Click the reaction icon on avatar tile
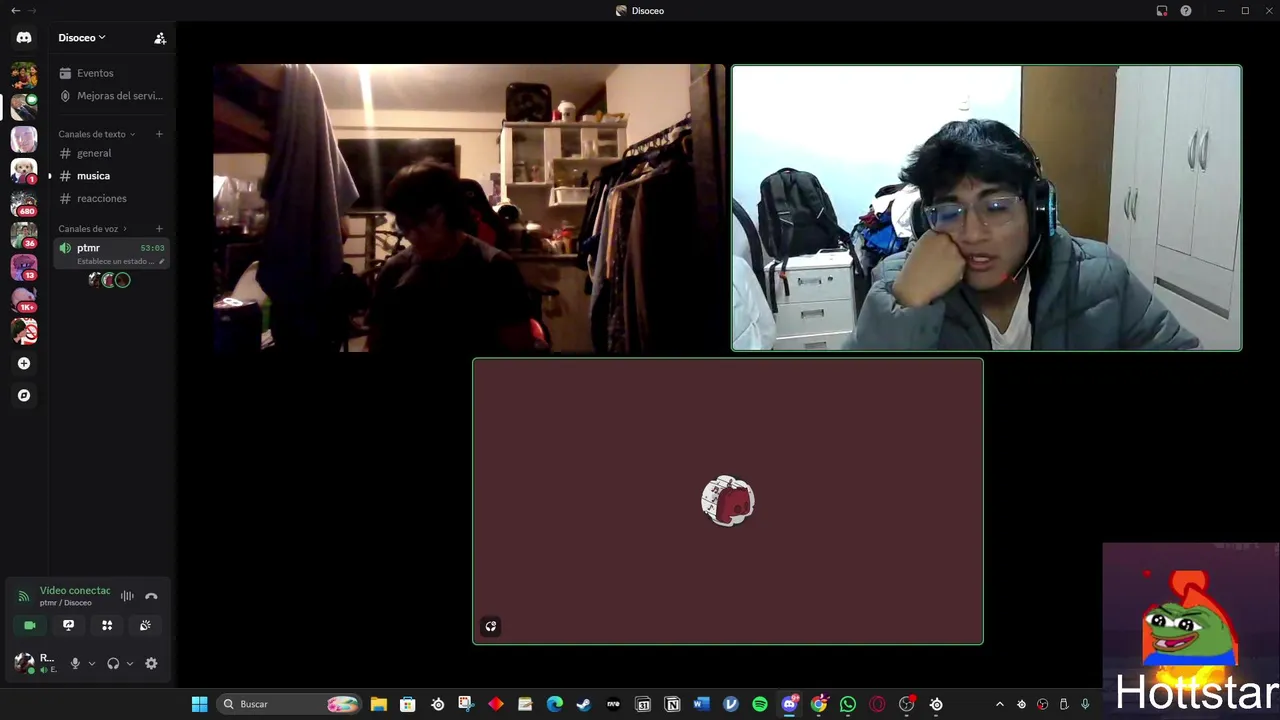This screenshot has height=720, width=1280. (491, 627)
